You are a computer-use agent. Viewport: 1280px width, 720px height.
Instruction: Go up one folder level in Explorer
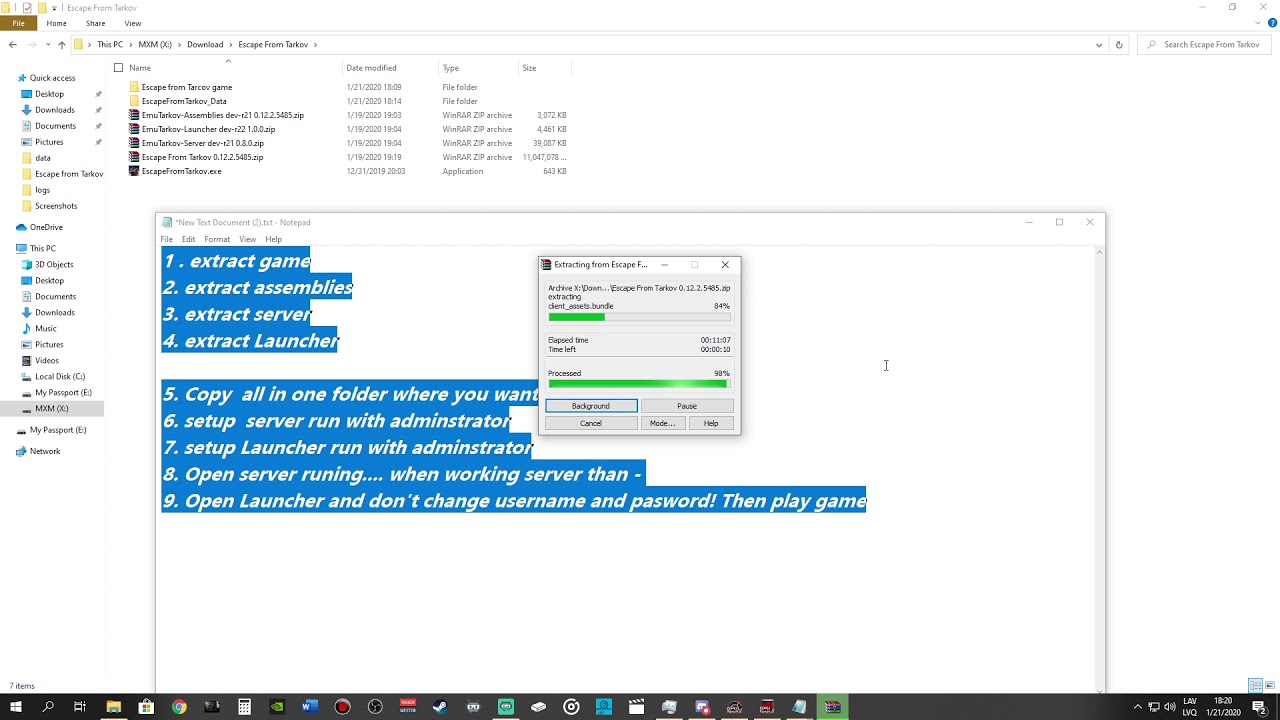point(61,44)
